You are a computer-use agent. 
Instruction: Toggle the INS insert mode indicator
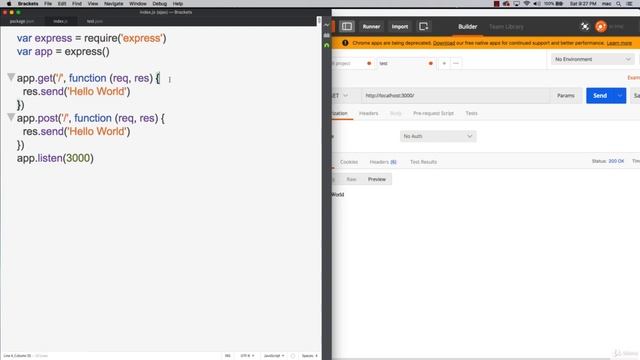click(x=228, y=356)
